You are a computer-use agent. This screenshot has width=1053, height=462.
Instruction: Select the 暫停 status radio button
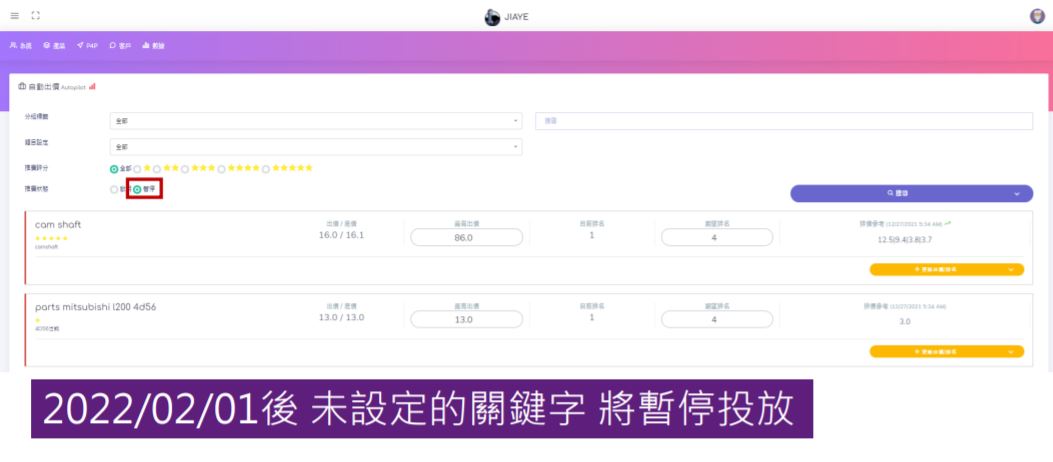pos(137,189)
